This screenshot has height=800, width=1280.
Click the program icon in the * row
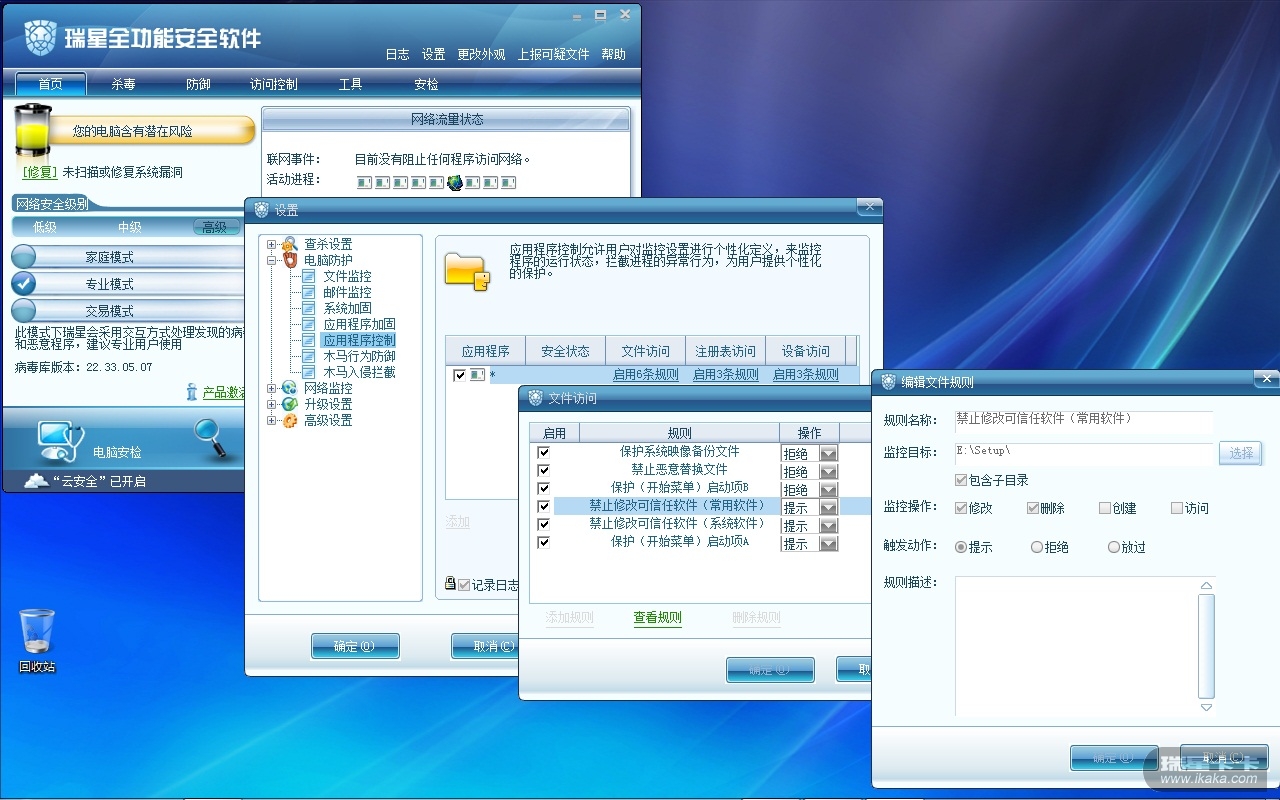477,375
